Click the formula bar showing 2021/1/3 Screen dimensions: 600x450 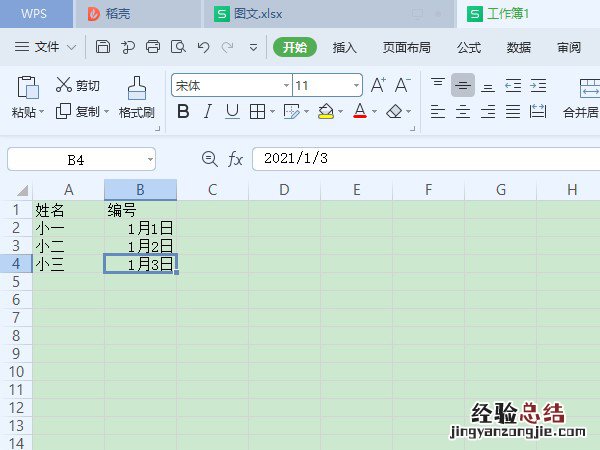pyautogui.click(x=420, y=159)
